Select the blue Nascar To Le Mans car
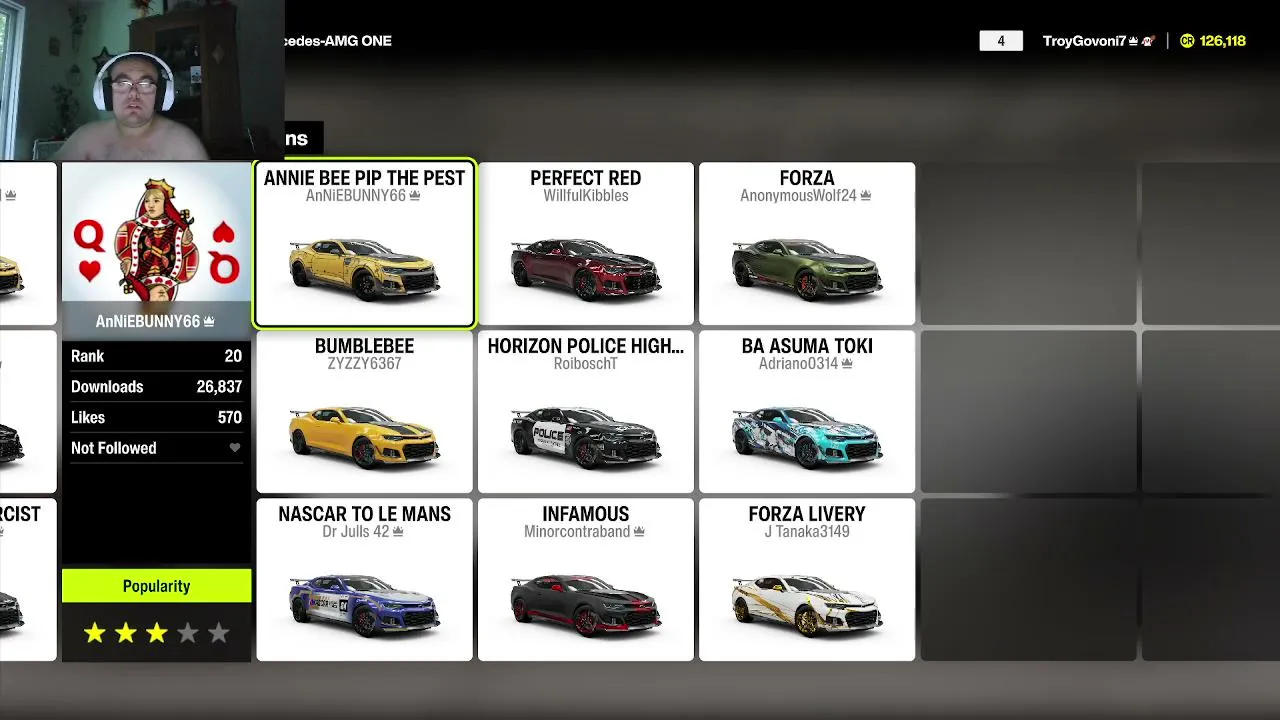The height and width of the screenshot is (720, 1280). 364,605
